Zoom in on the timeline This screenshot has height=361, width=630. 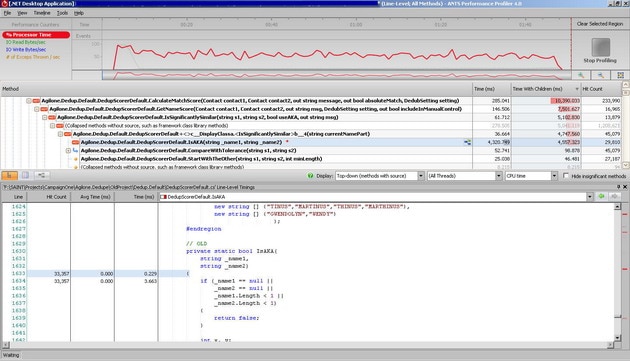coord(581,75)
